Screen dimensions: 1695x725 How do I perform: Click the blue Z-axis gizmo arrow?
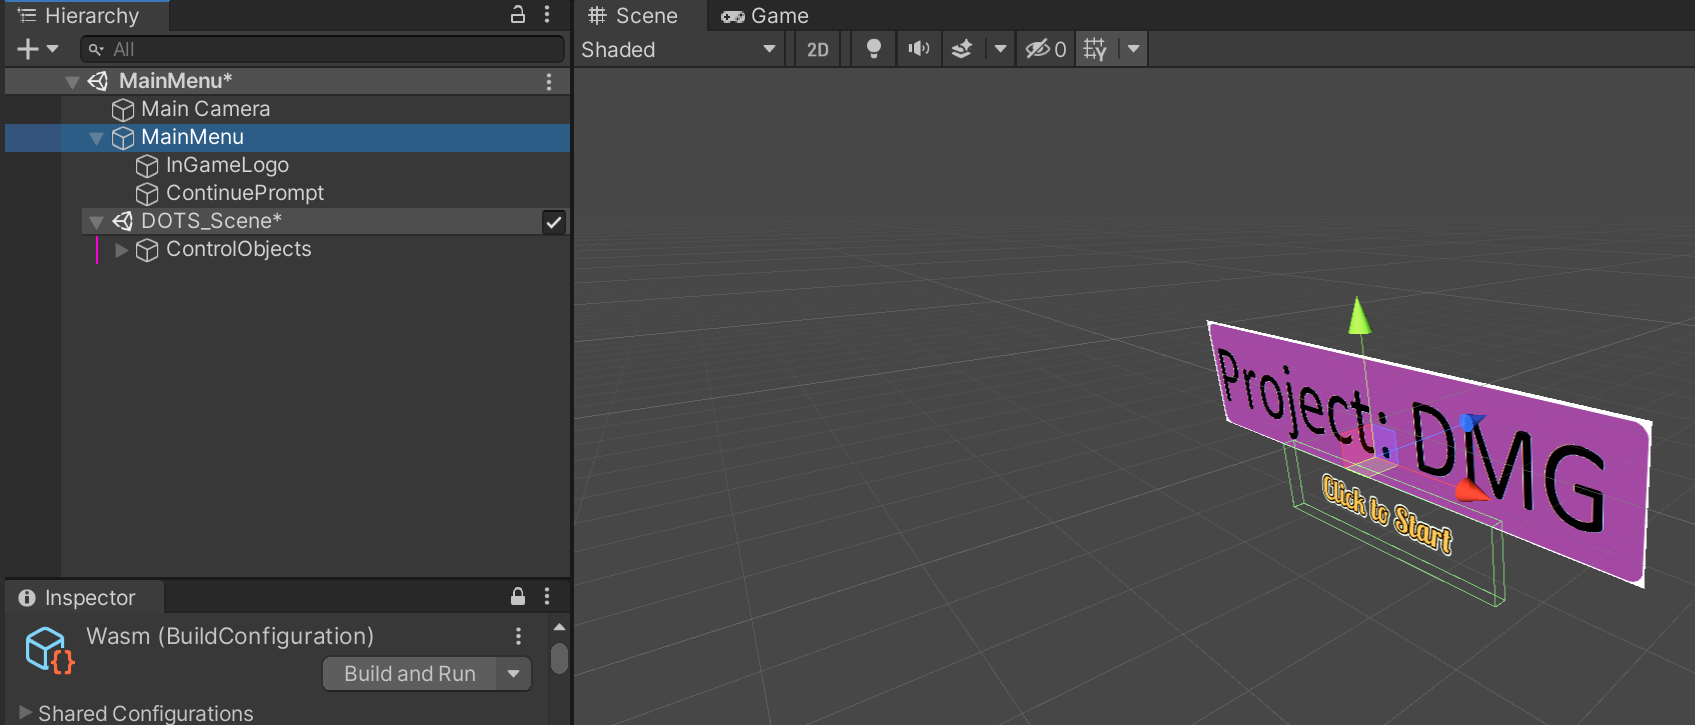coord(1472,422)
